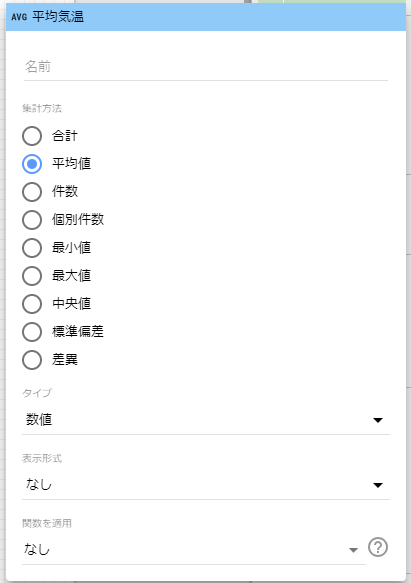Open the help question mark icon
The height and width of the screenshot is (583, 411).
[x=378, y=547]
